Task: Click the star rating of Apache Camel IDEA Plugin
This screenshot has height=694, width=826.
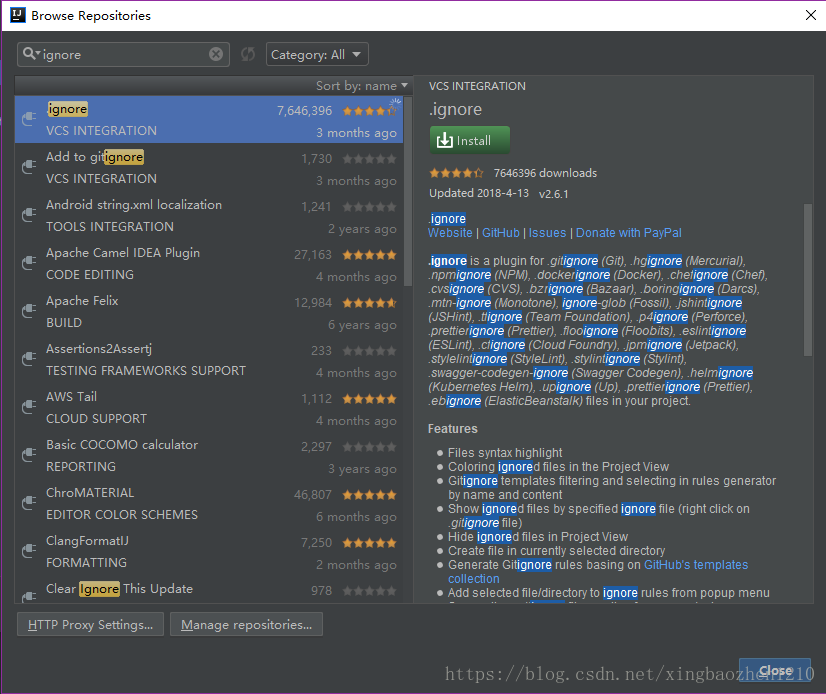Action: [369, 255]
